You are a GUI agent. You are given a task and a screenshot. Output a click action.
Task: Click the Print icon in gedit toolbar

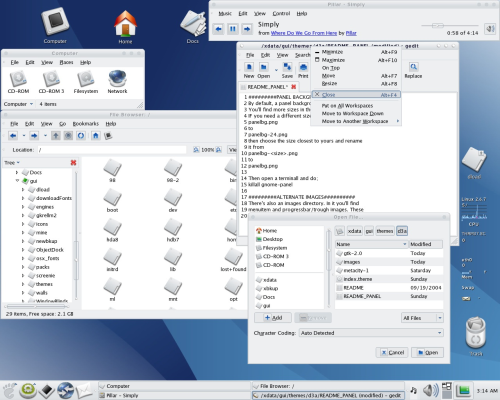(303, 70)
